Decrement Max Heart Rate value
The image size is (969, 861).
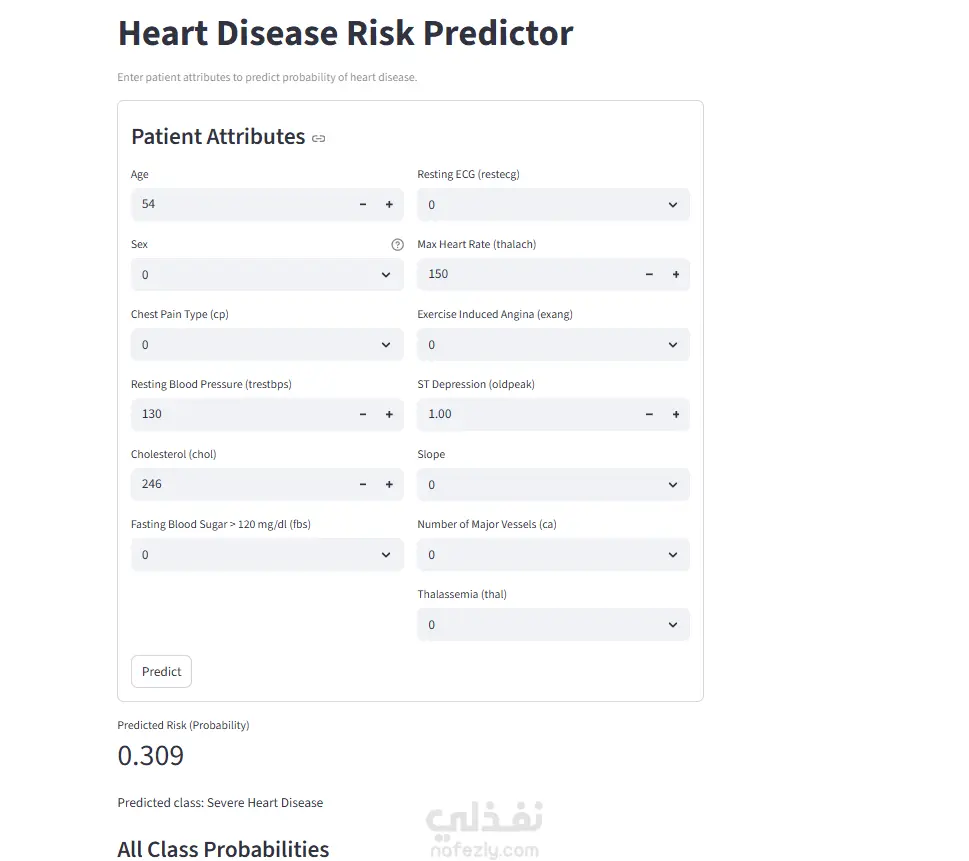click(649, 274)
